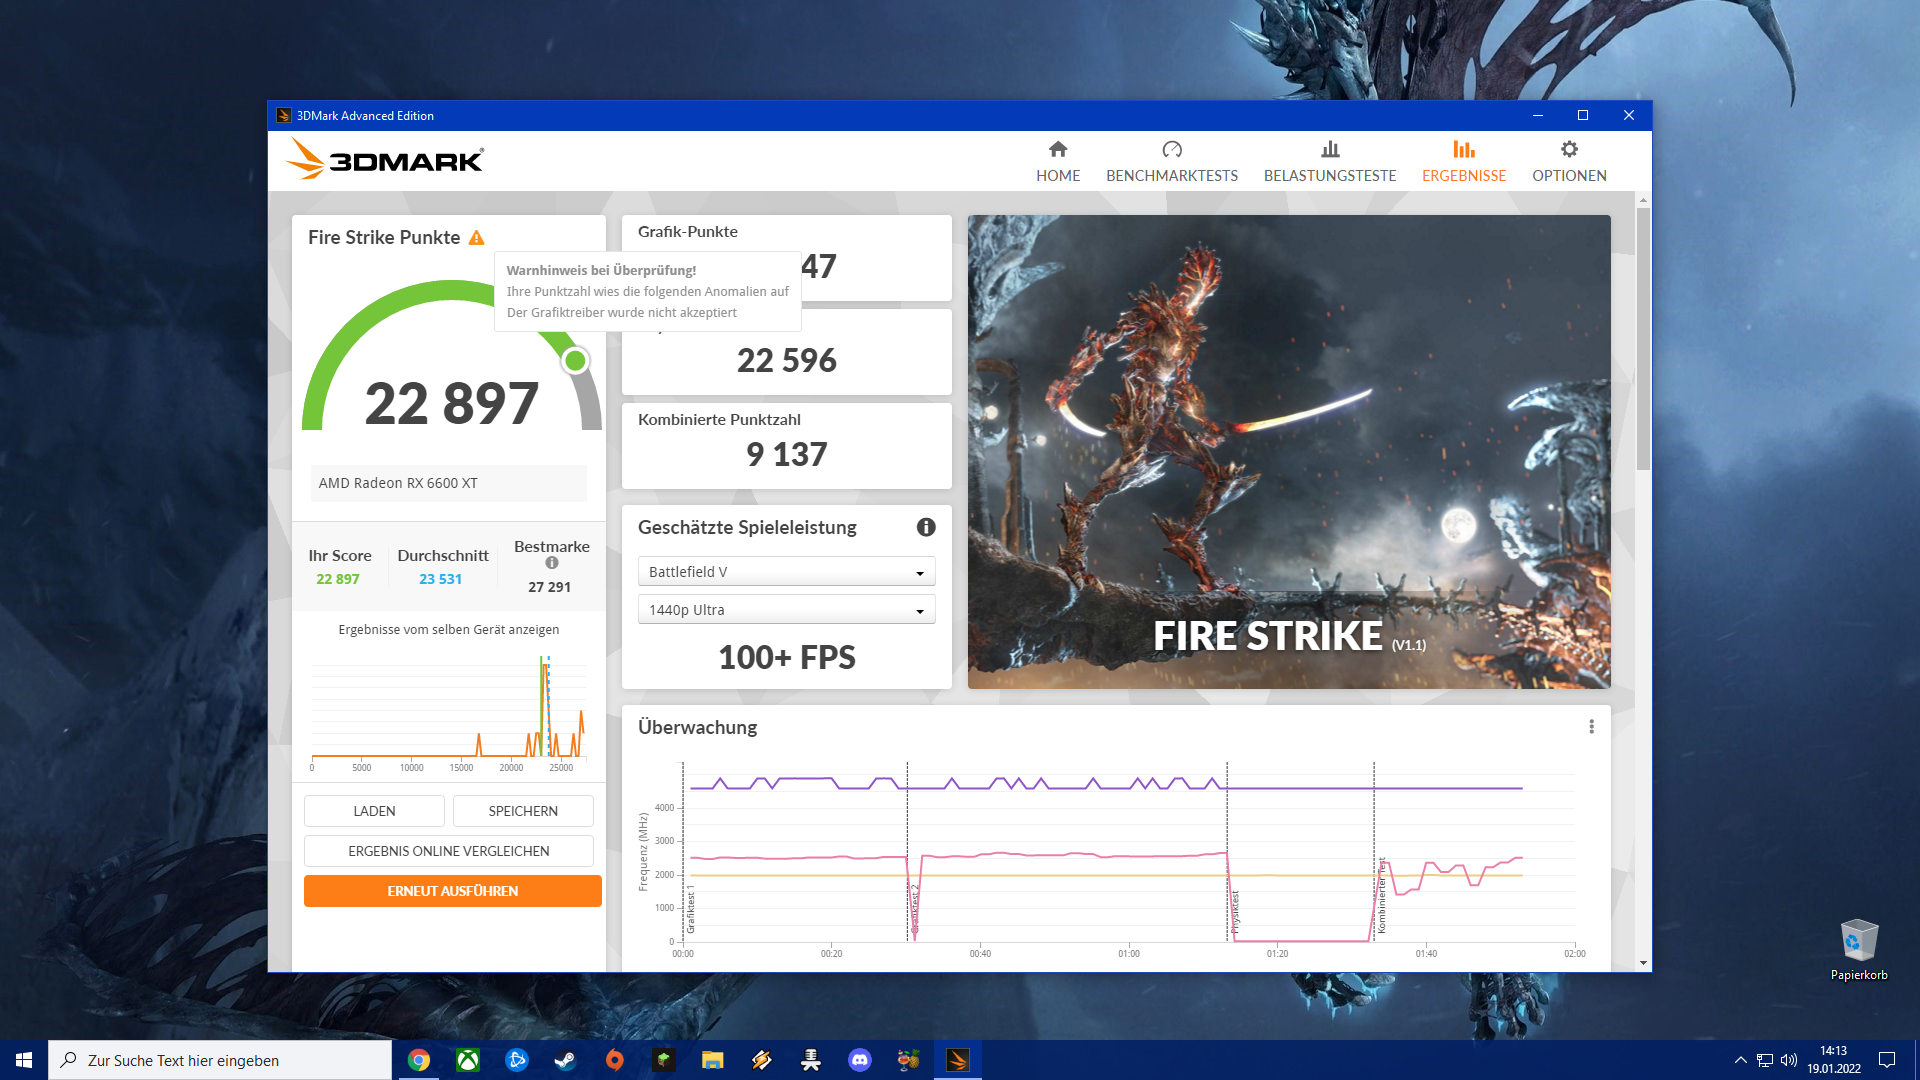Click the Fire Strike warning triangle icon

(477, 238)
